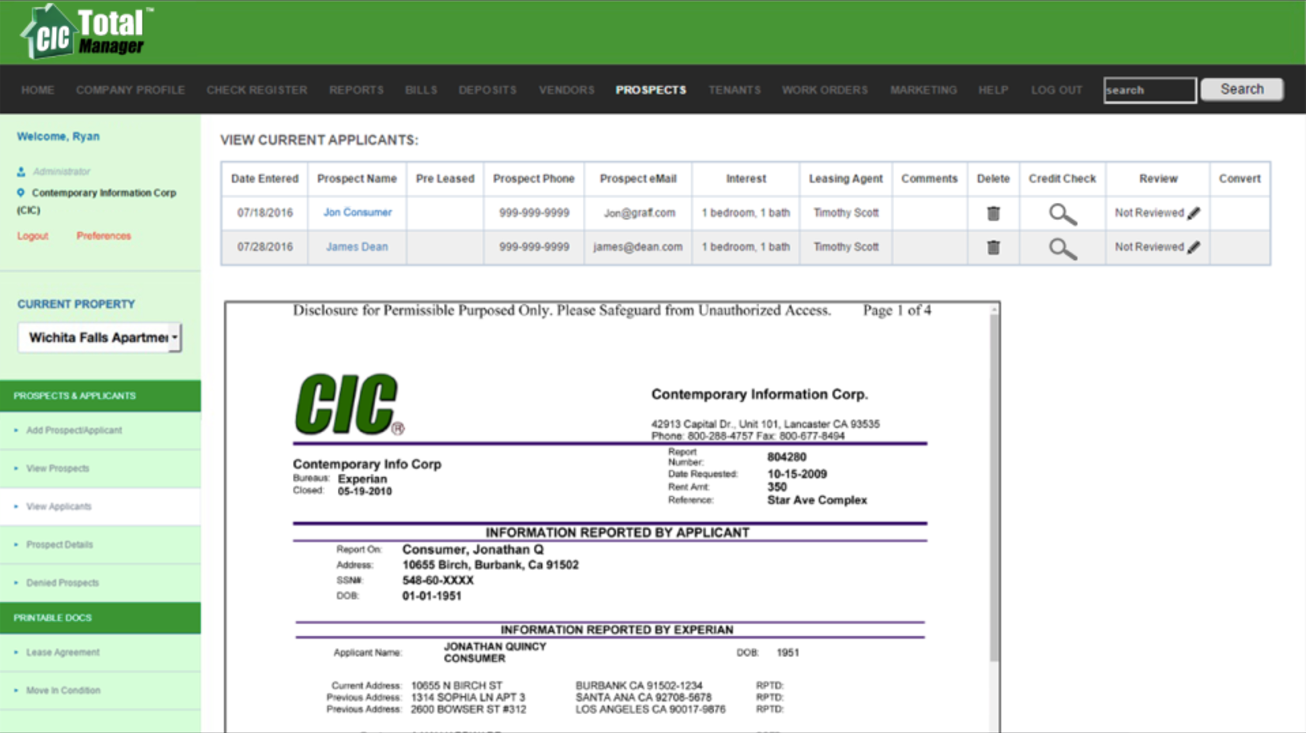
Task: Open the REPORTS menu
Action: tap(356, 90)
